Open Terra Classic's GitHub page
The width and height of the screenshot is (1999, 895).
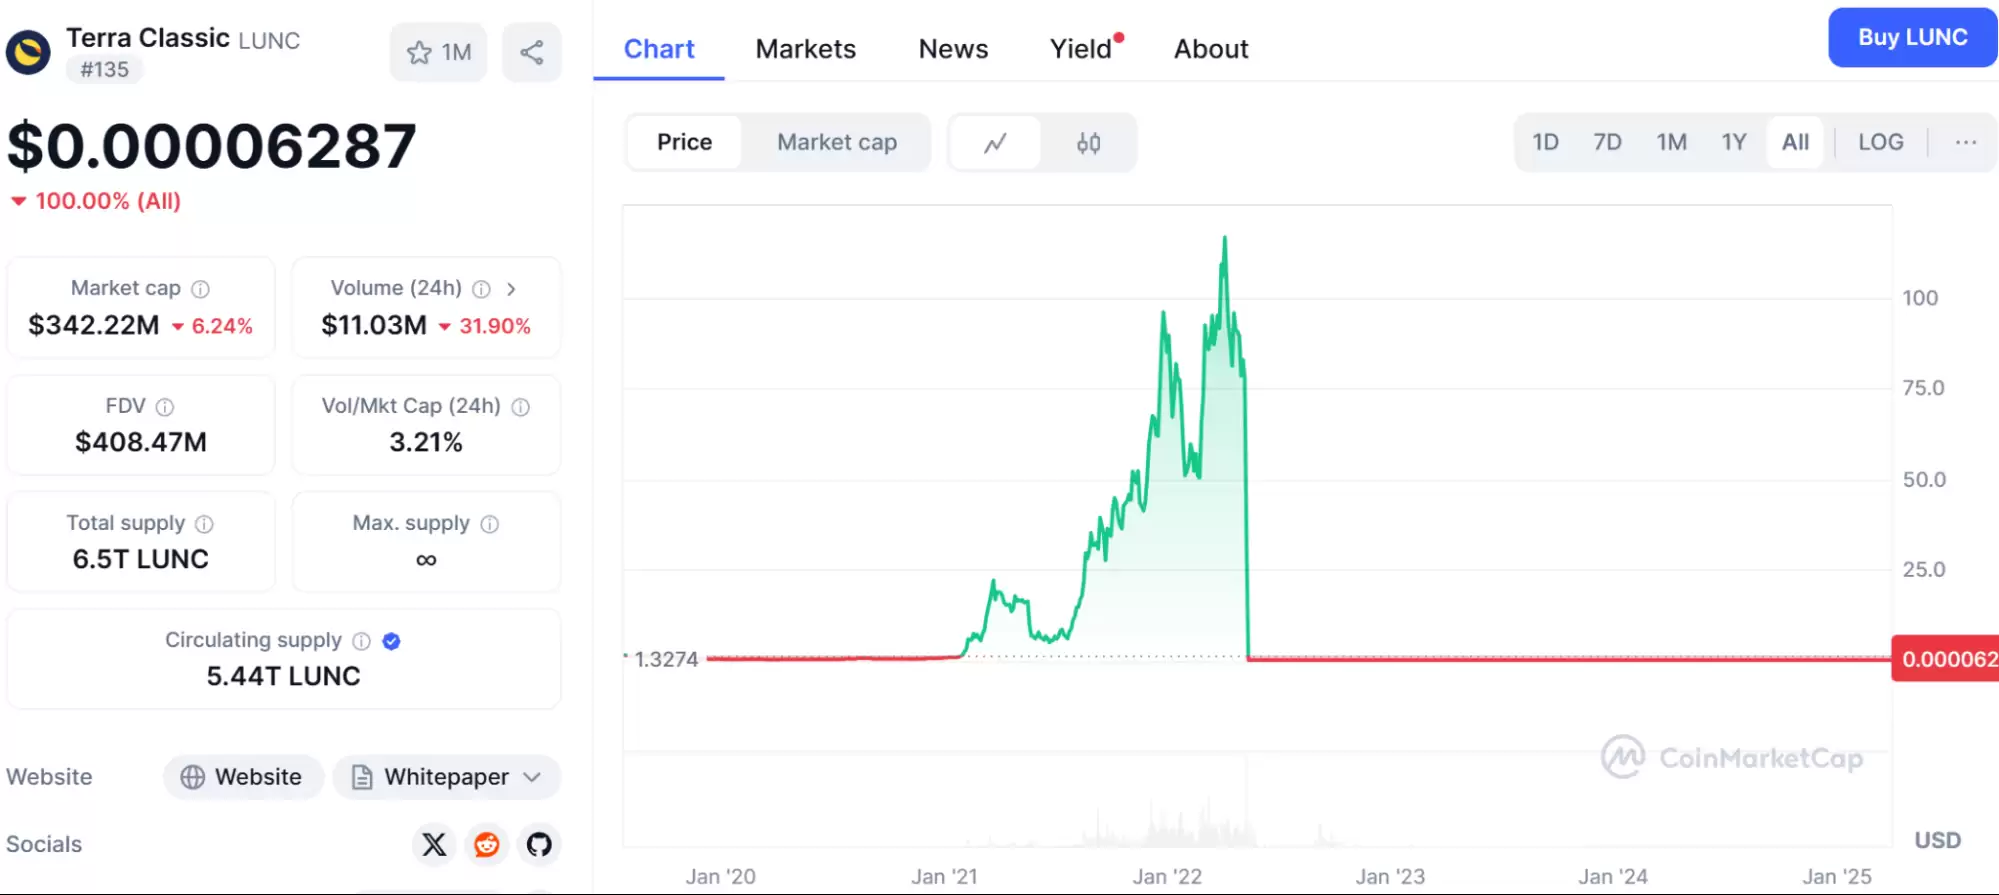coord(541,844)
